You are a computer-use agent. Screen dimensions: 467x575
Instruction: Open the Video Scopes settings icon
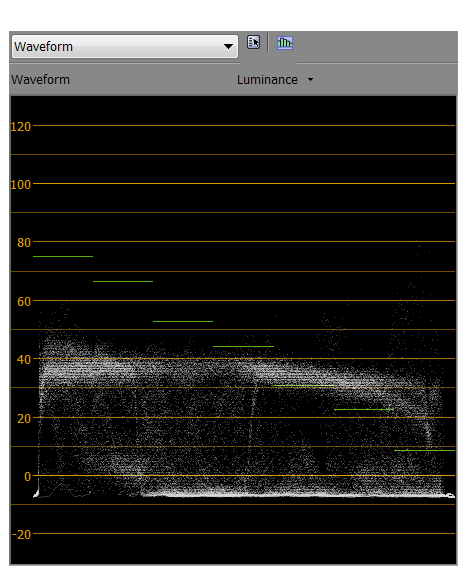tap(253, 42)
